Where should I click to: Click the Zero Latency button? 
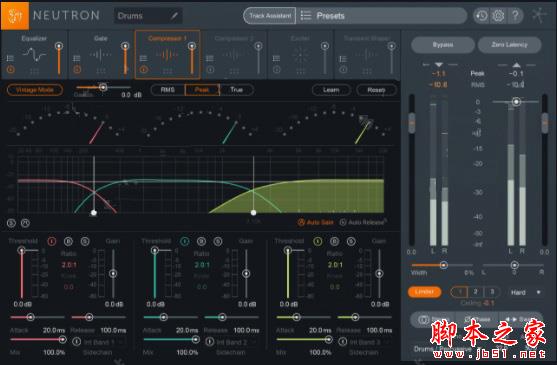point(509,45)
